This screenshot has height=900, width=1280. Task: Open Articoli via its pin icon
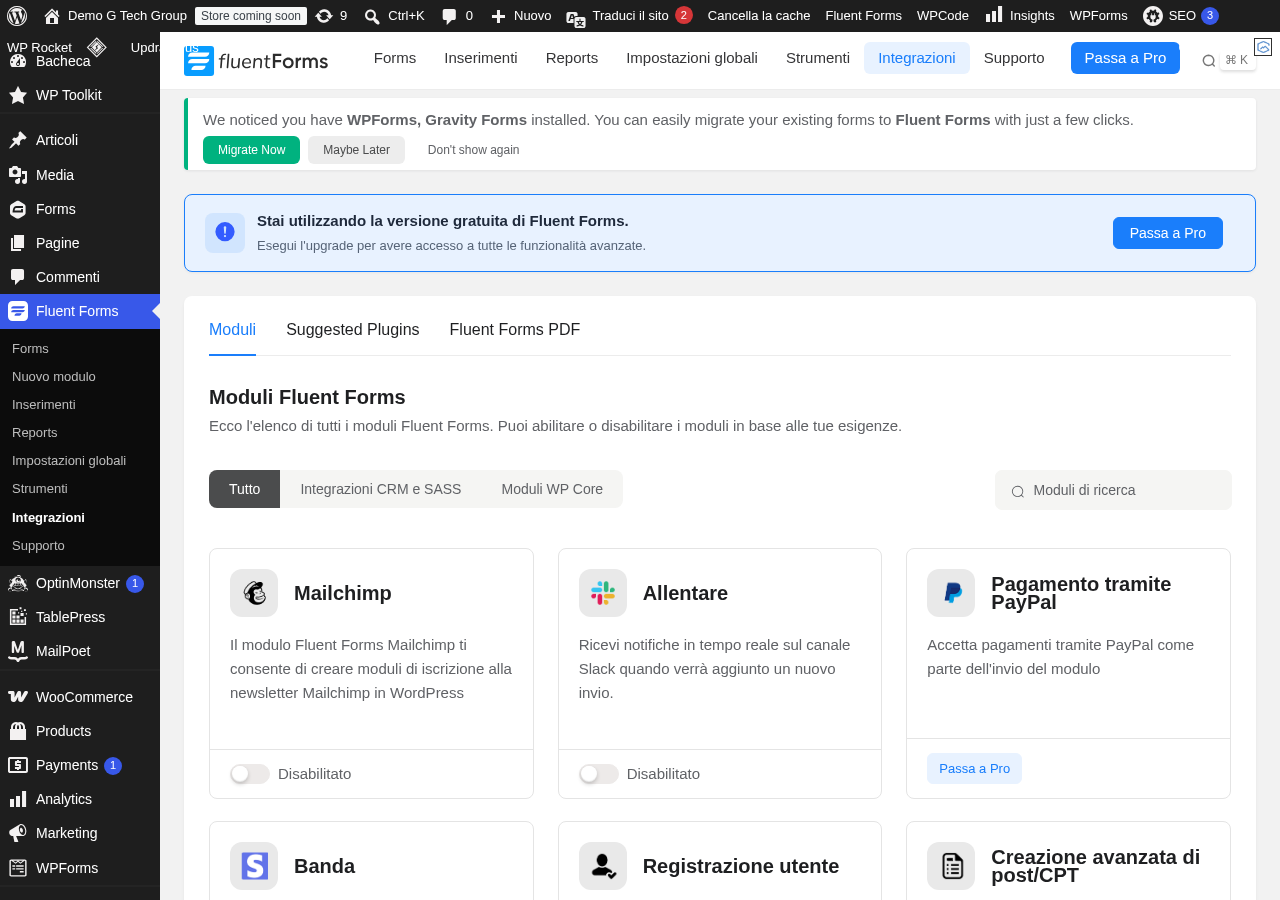click(18, 140)
